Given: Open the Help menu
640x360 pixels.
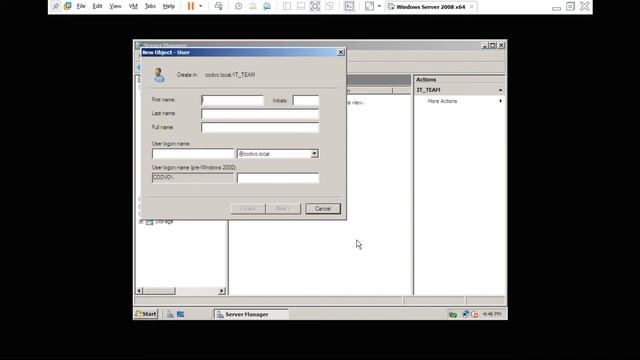Looking at the screenshot, I should click(x=169, y=6).
